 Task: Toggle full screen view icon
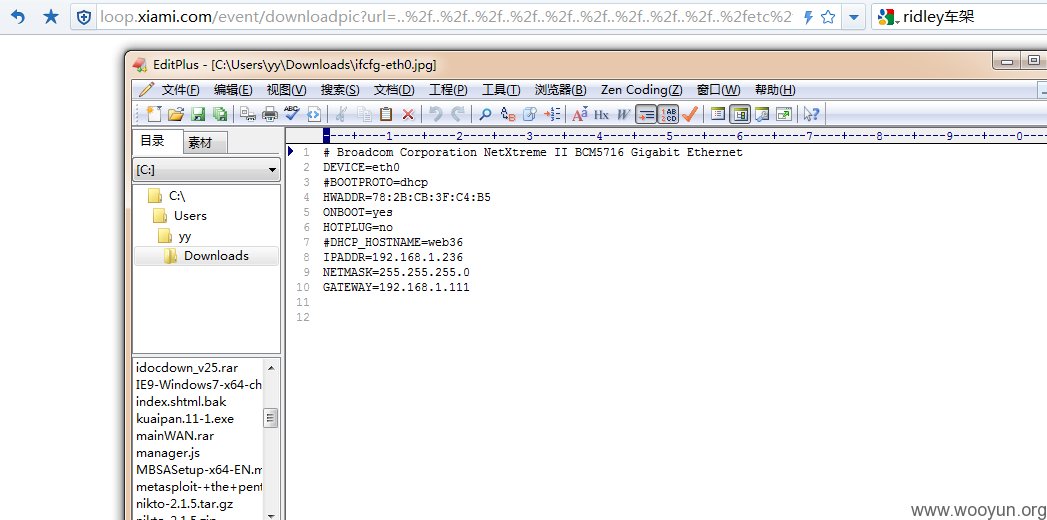784,114
